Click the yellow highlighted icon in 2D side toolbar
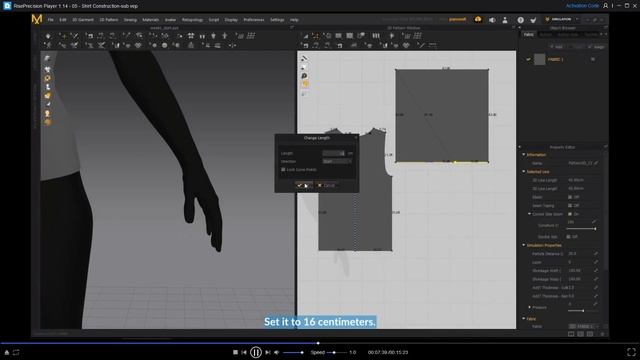The height and width of the screenshot is (360, 640). click(304, 84)
